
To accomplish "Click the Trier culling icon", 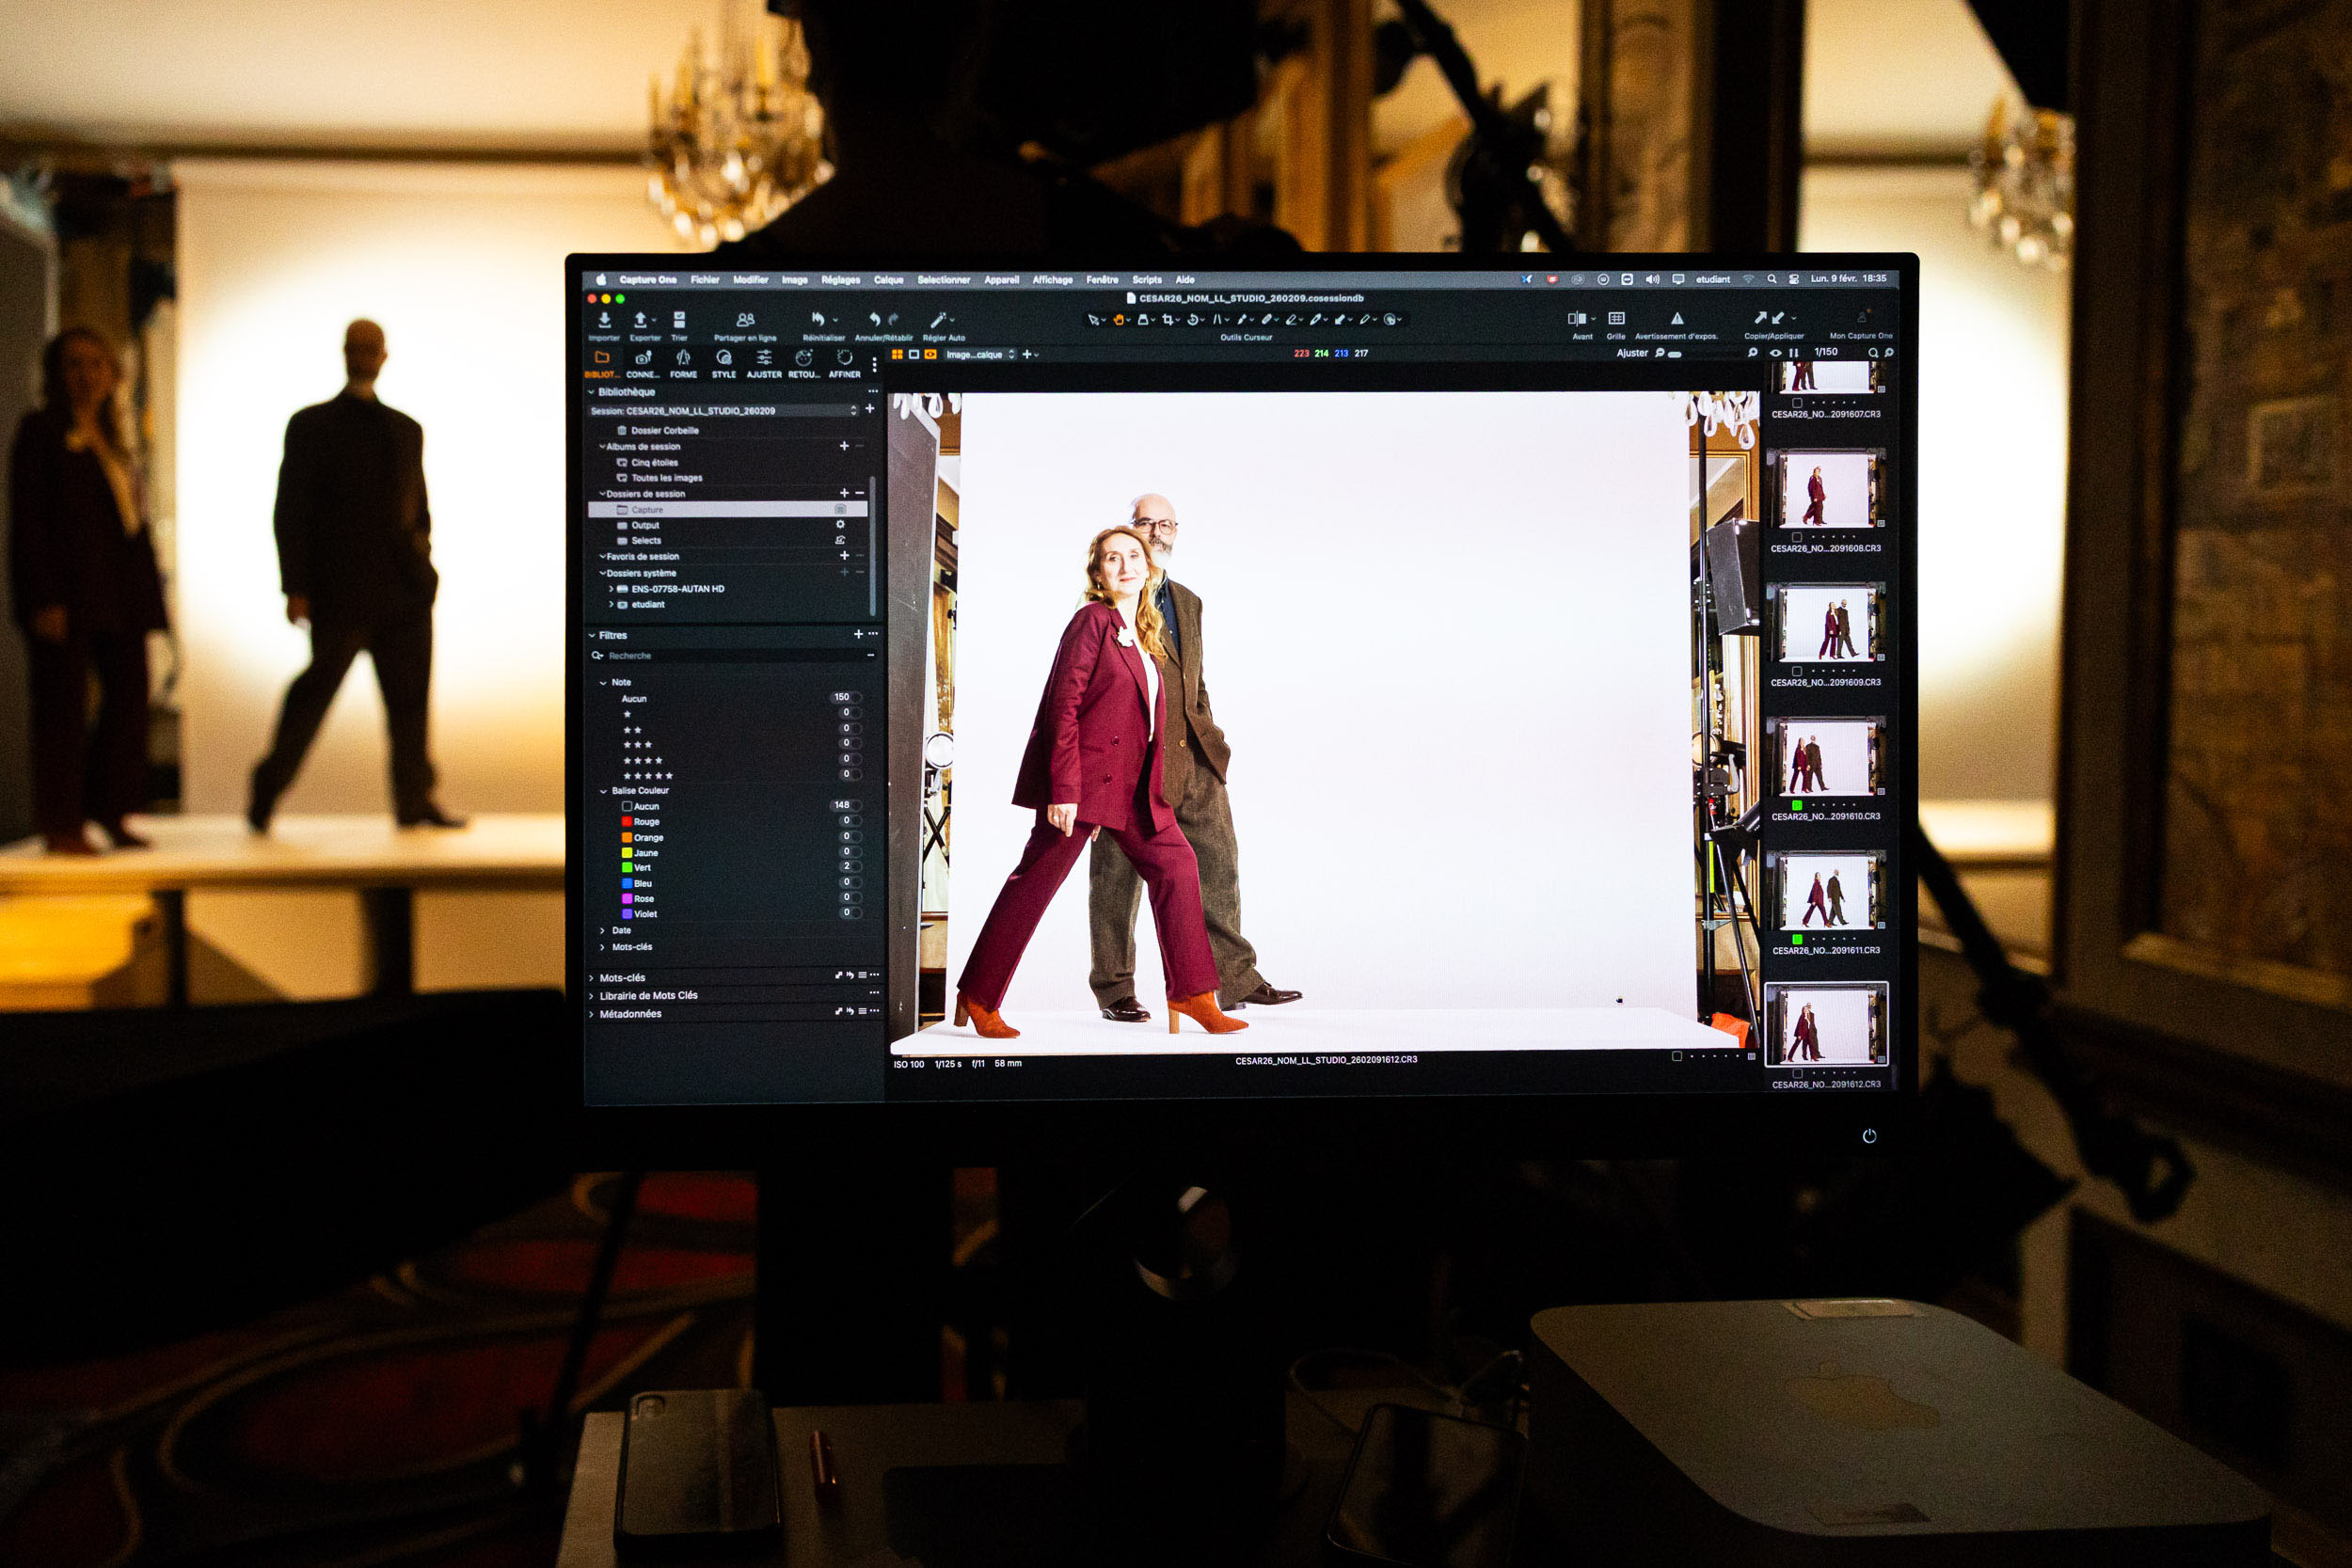I will 679,320.
